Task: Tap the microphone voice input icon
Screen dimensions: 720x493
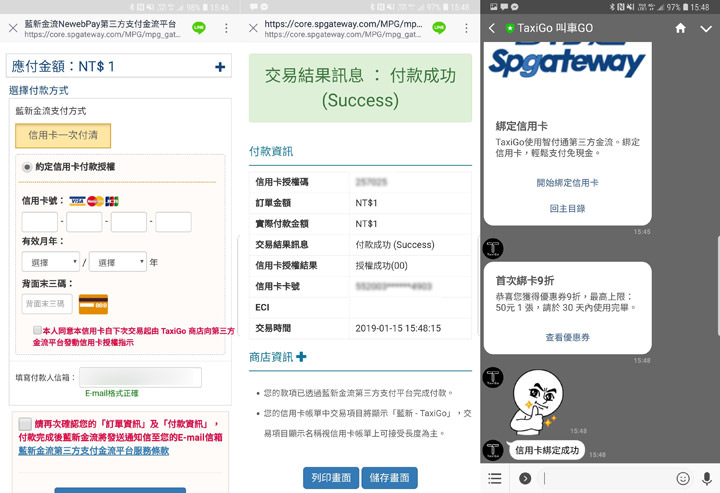Action: coord(707,478)
